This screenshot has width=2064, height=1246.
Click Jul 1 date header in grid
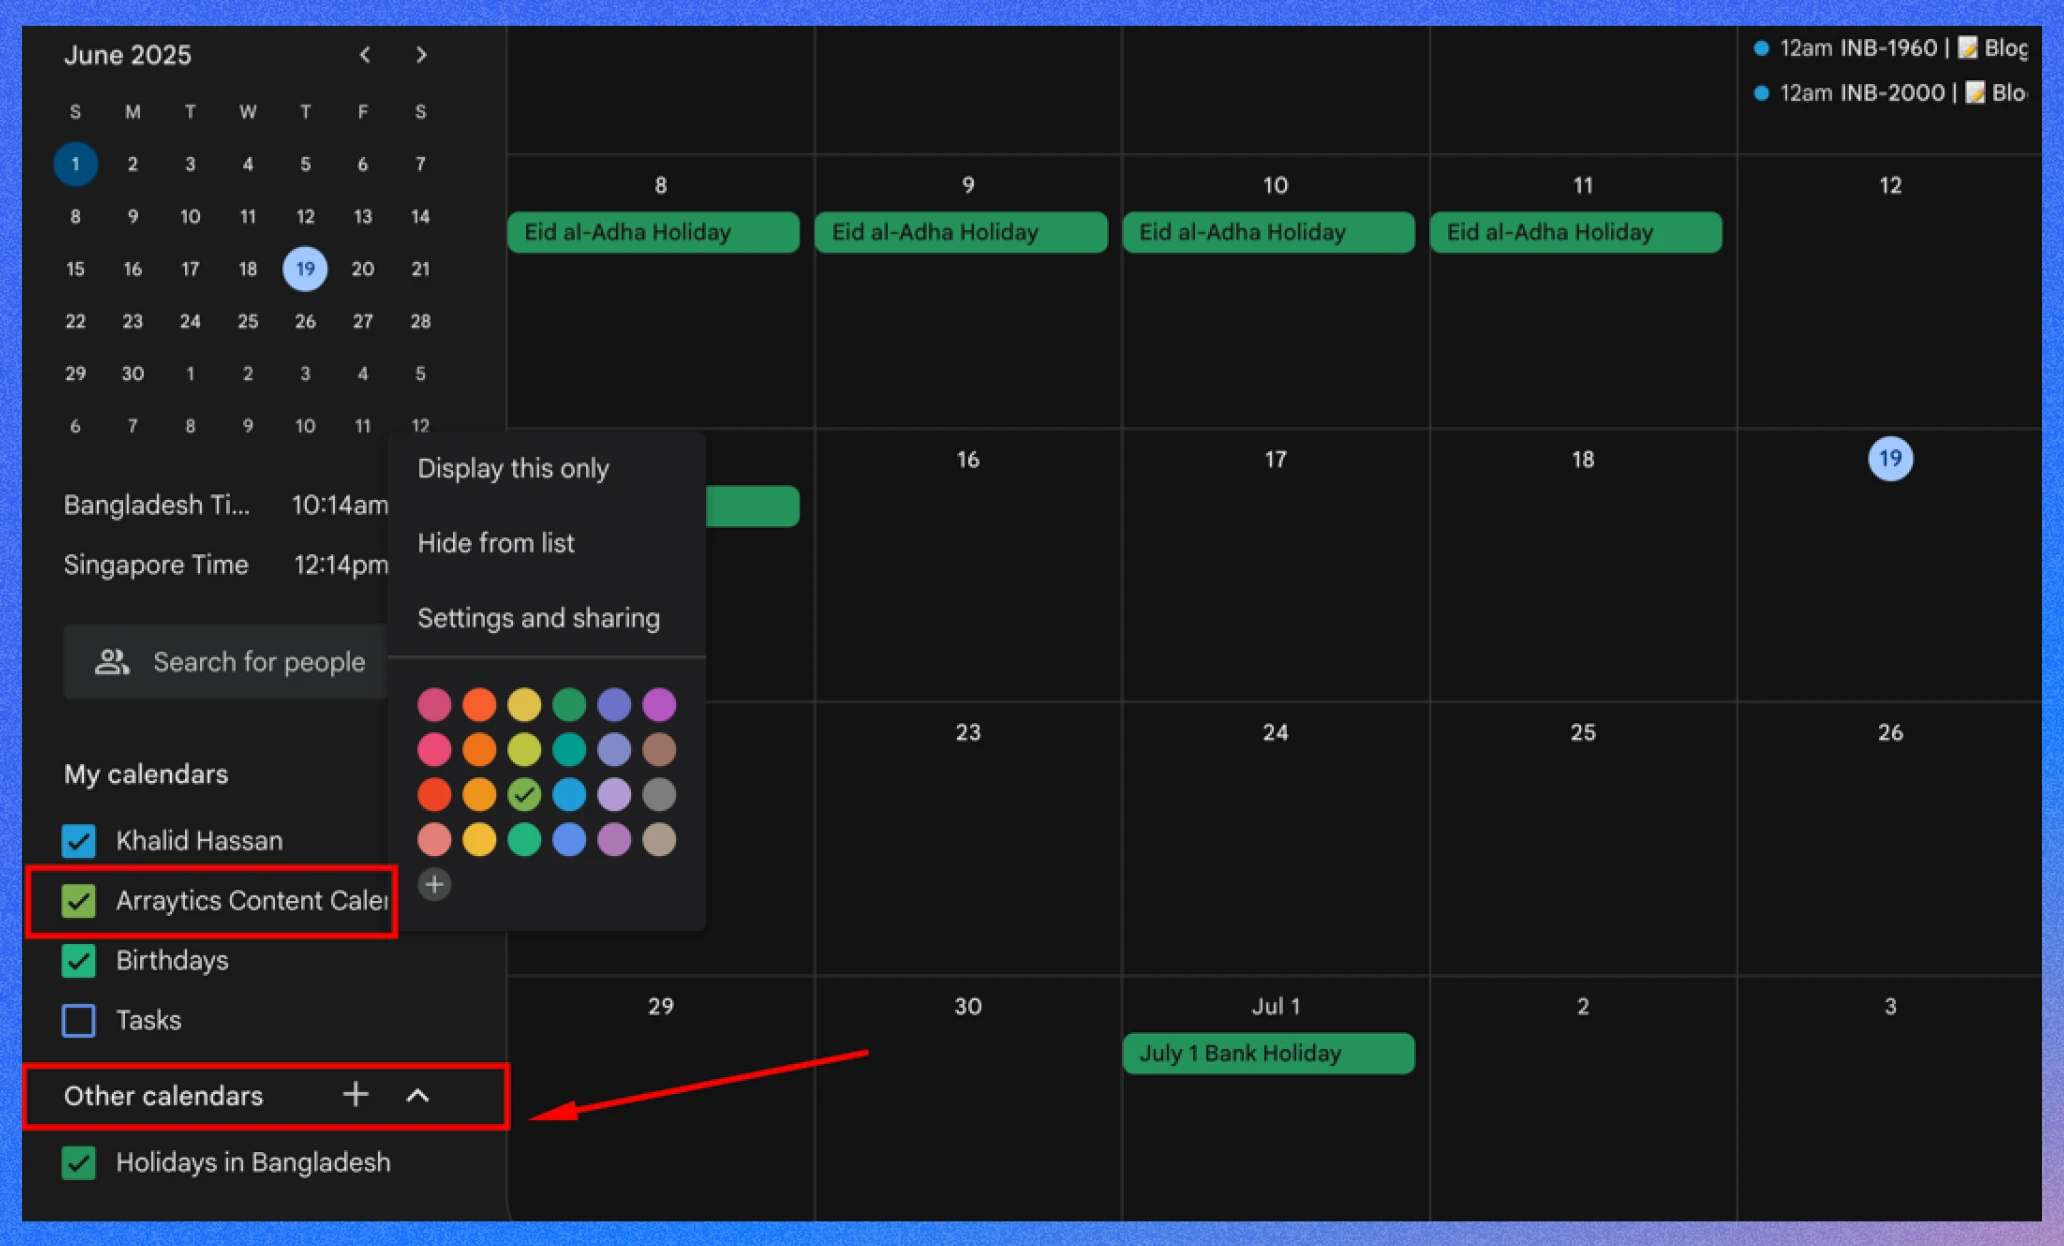click(x=1275, y=1006)
